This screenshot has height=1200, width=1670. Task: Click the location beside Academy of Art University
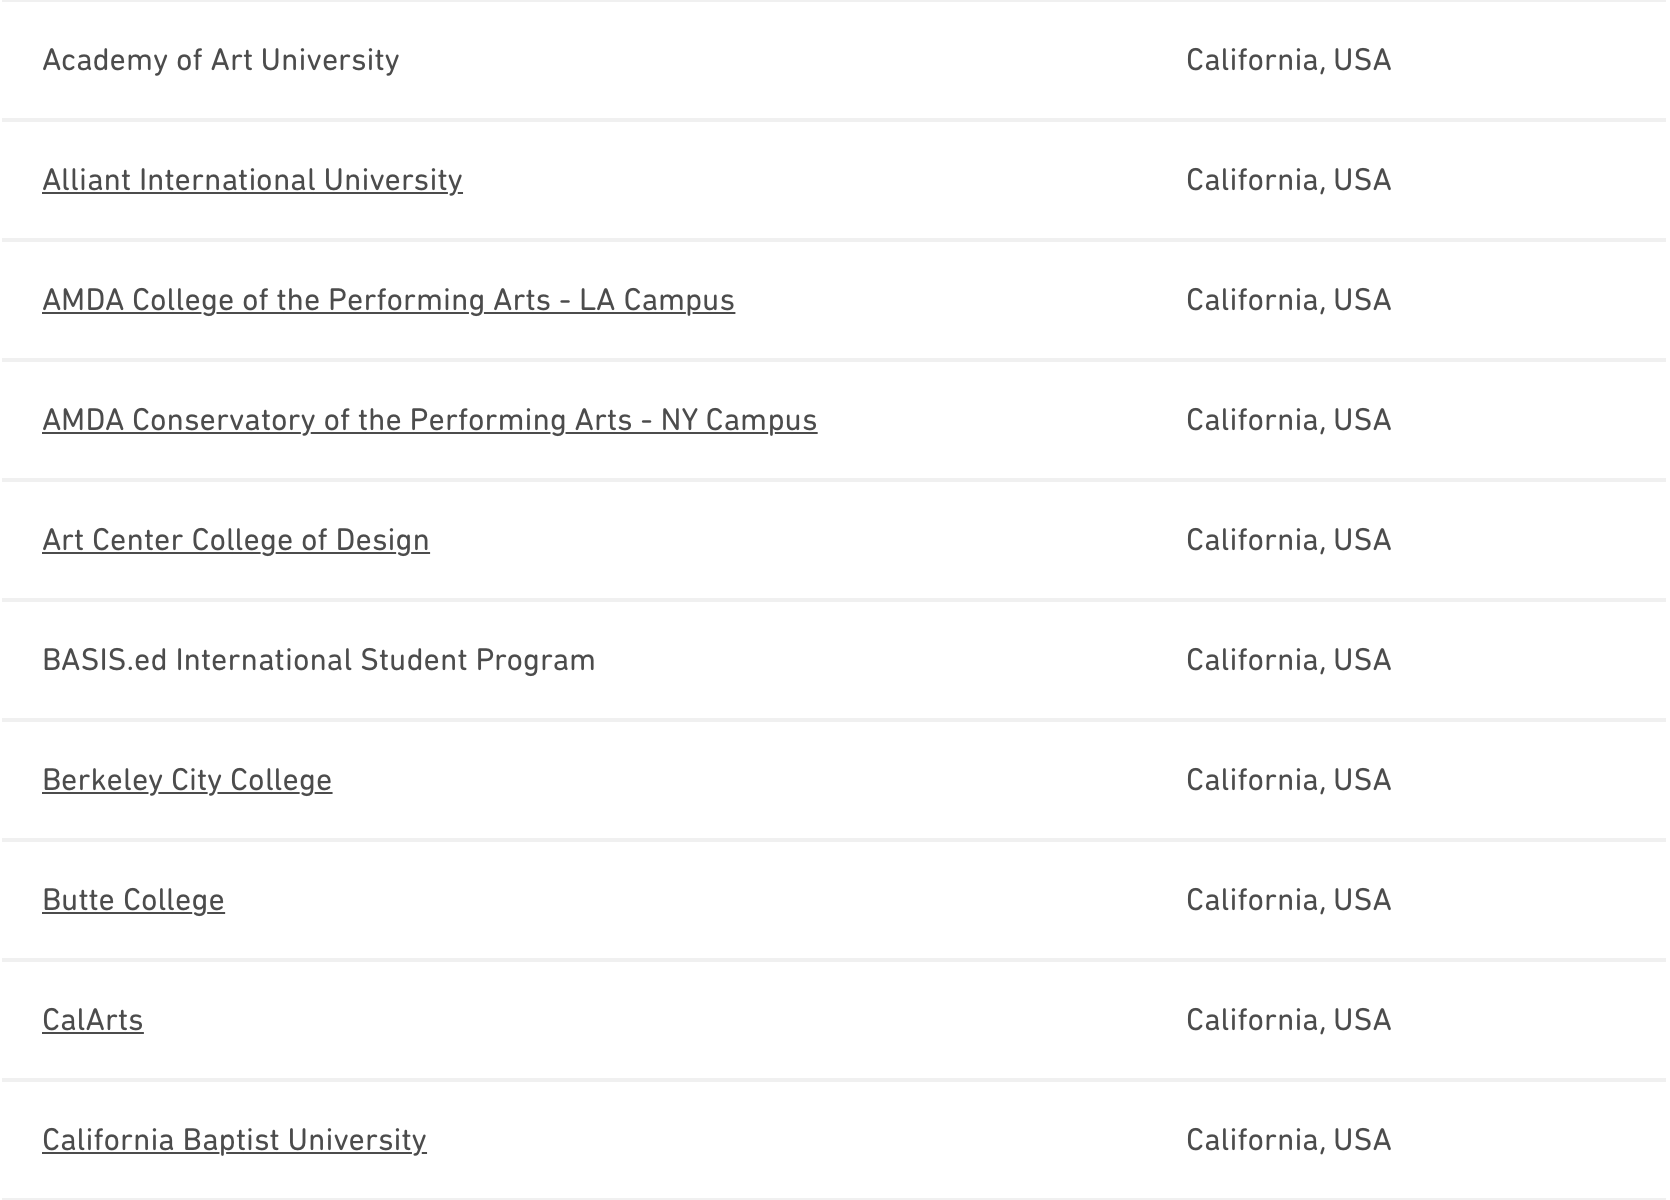[x=1288, y=60]
